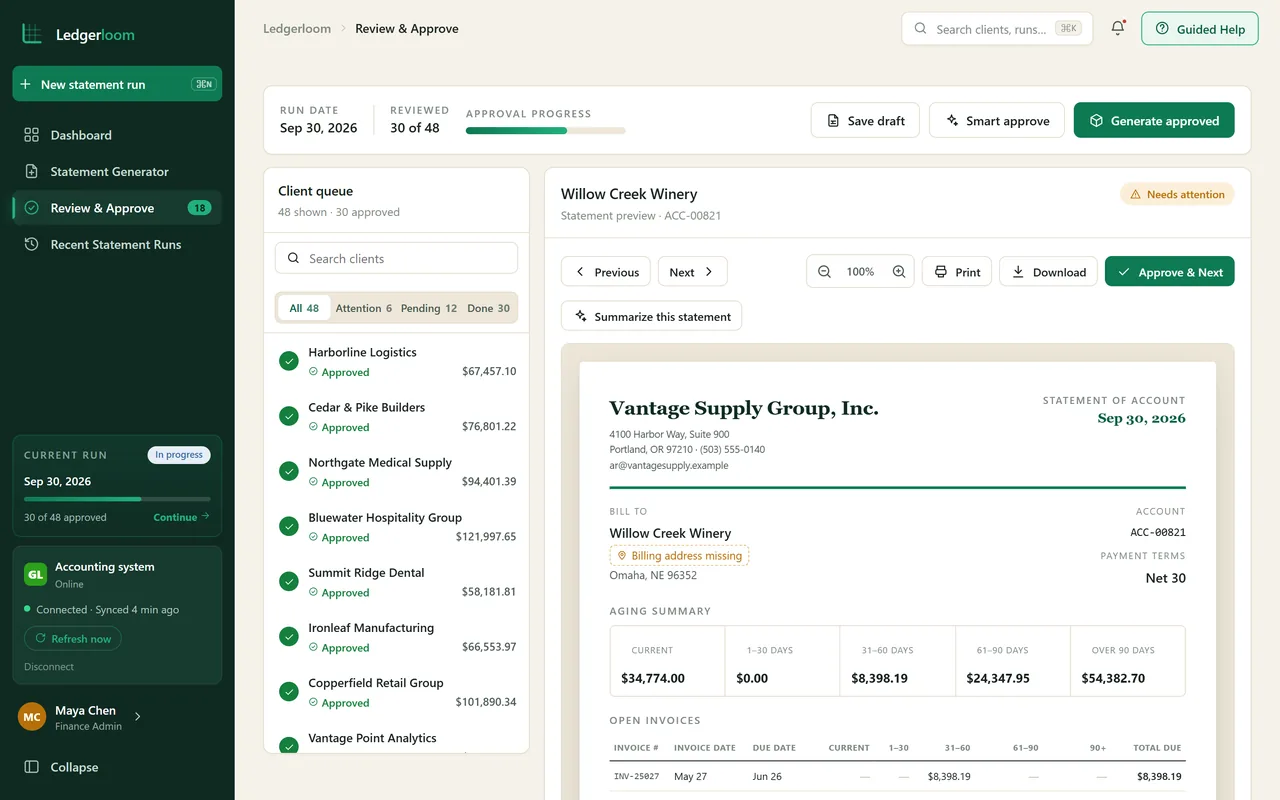Click the notification bell icon
Image resolution: width=1280 pixels, height=800 pixels.
1118,28
